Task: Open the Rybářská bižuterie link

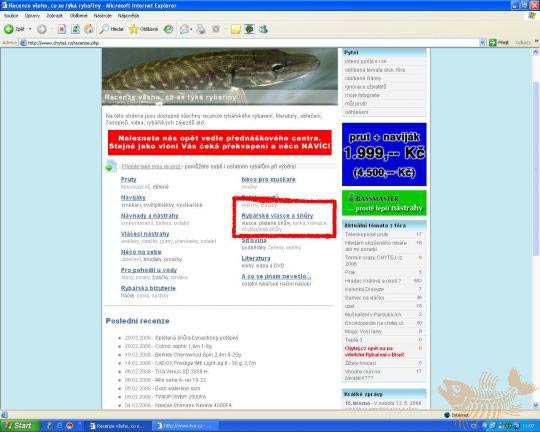Action: (148, 288)
